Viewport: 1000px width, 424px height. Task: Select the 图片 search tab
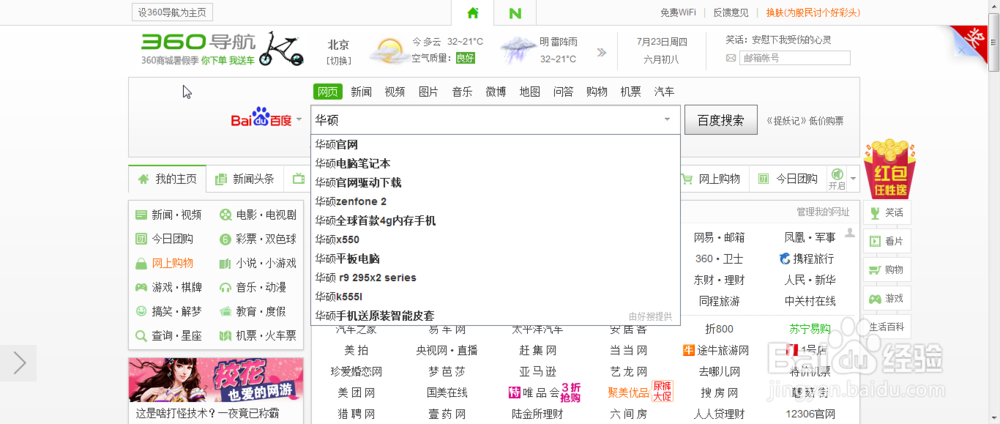click(429, 92)
